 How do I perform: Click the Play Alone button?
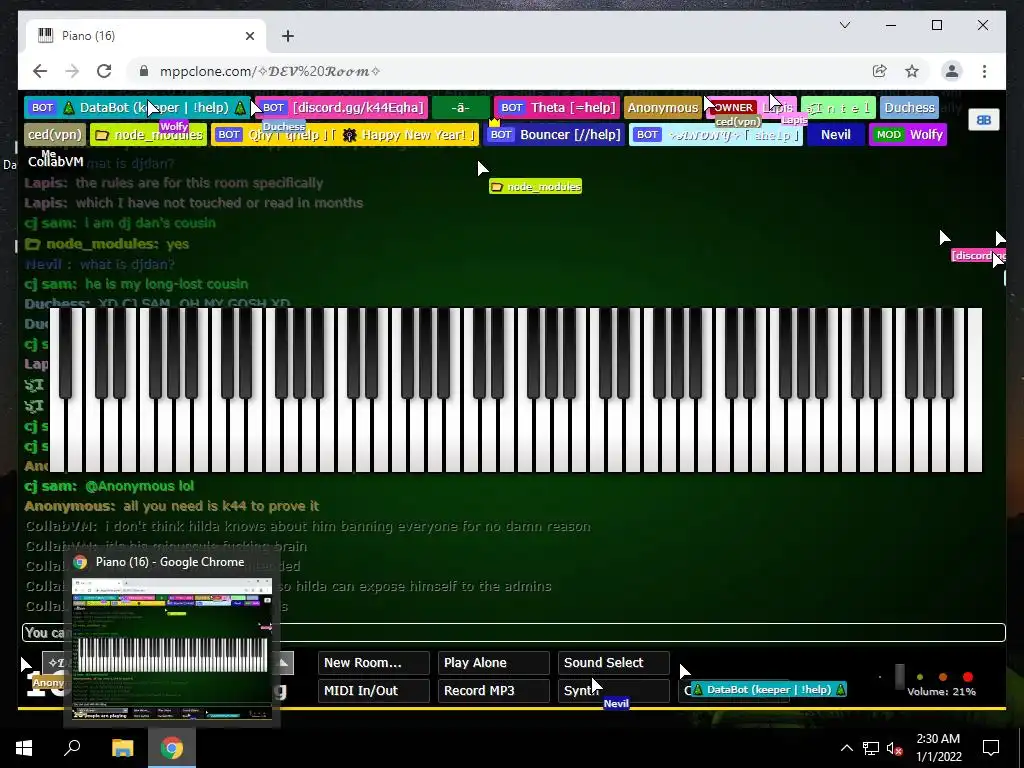tap(493, 663)
